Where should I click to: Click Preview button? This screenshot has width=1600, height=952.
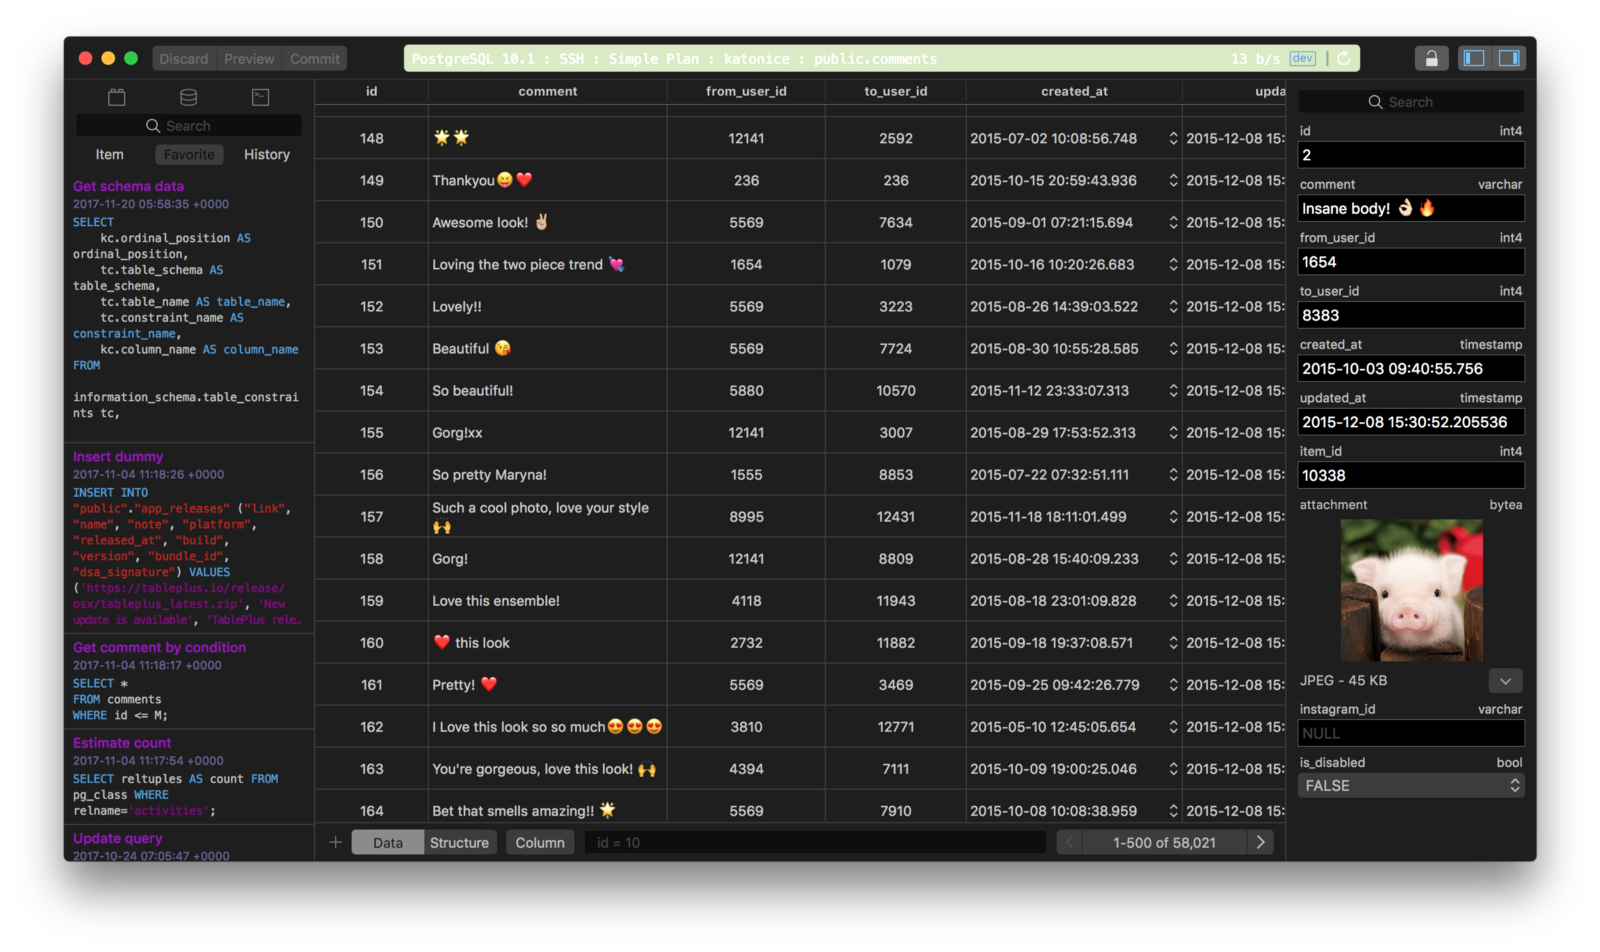[x=249, y=59]
